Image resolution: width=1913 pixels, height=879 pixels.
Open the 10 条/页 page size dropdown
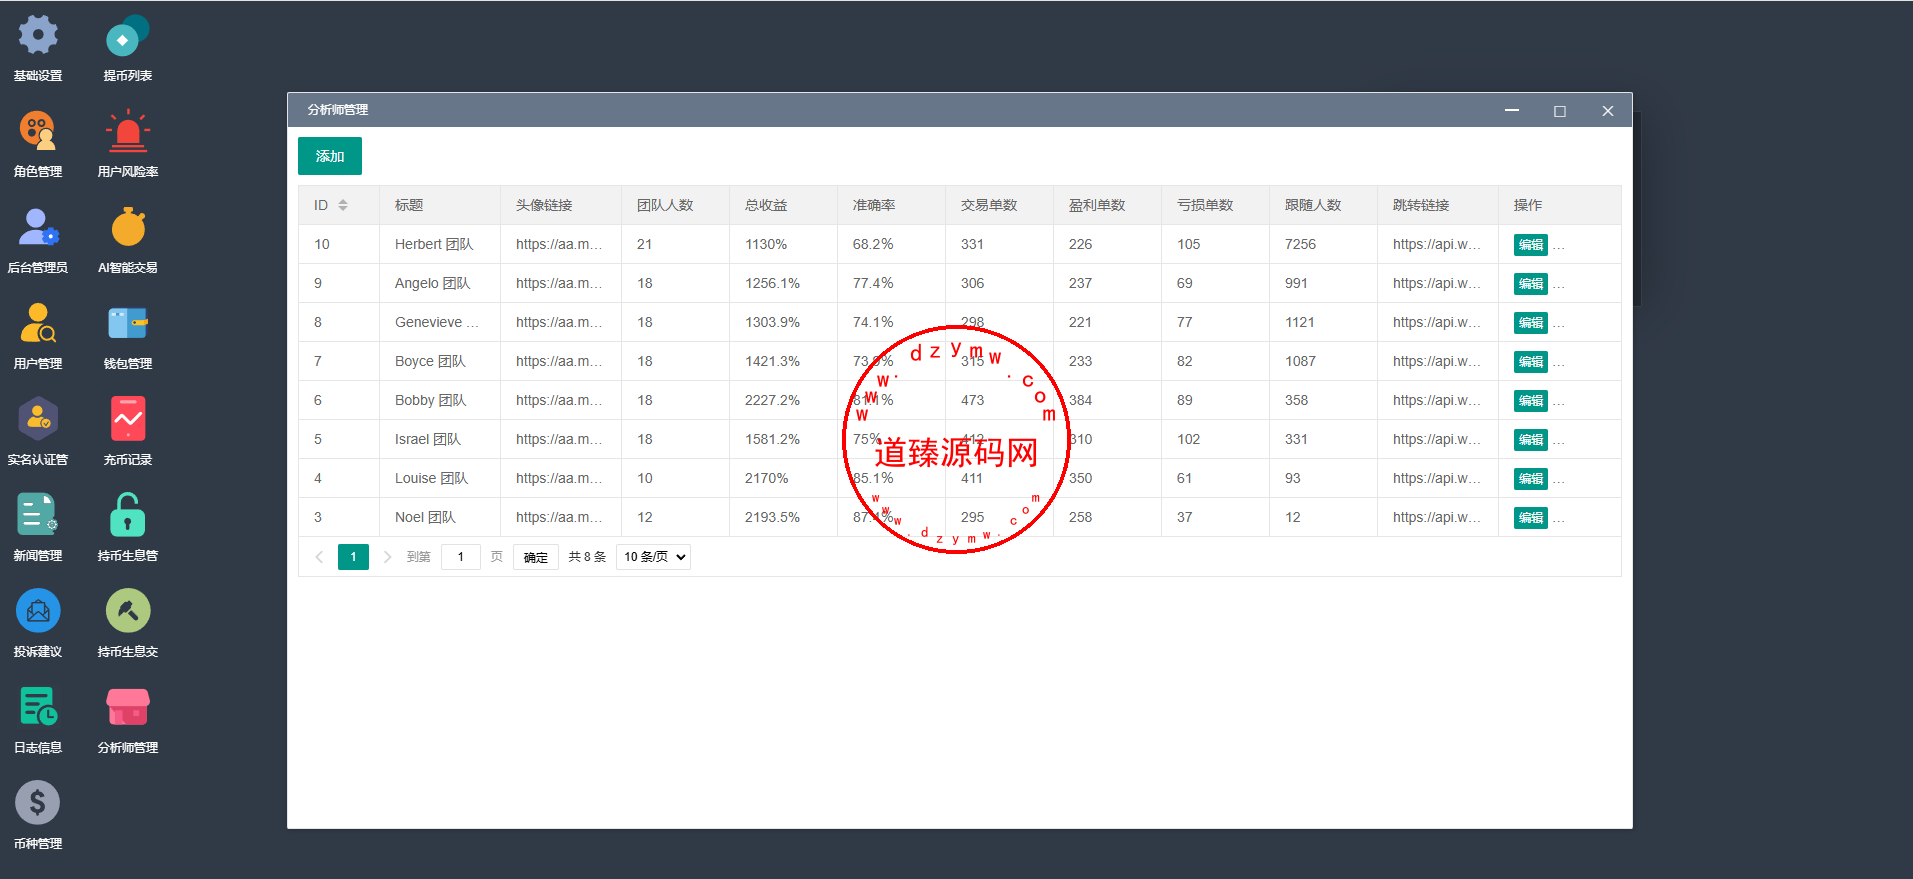(653, 557)
